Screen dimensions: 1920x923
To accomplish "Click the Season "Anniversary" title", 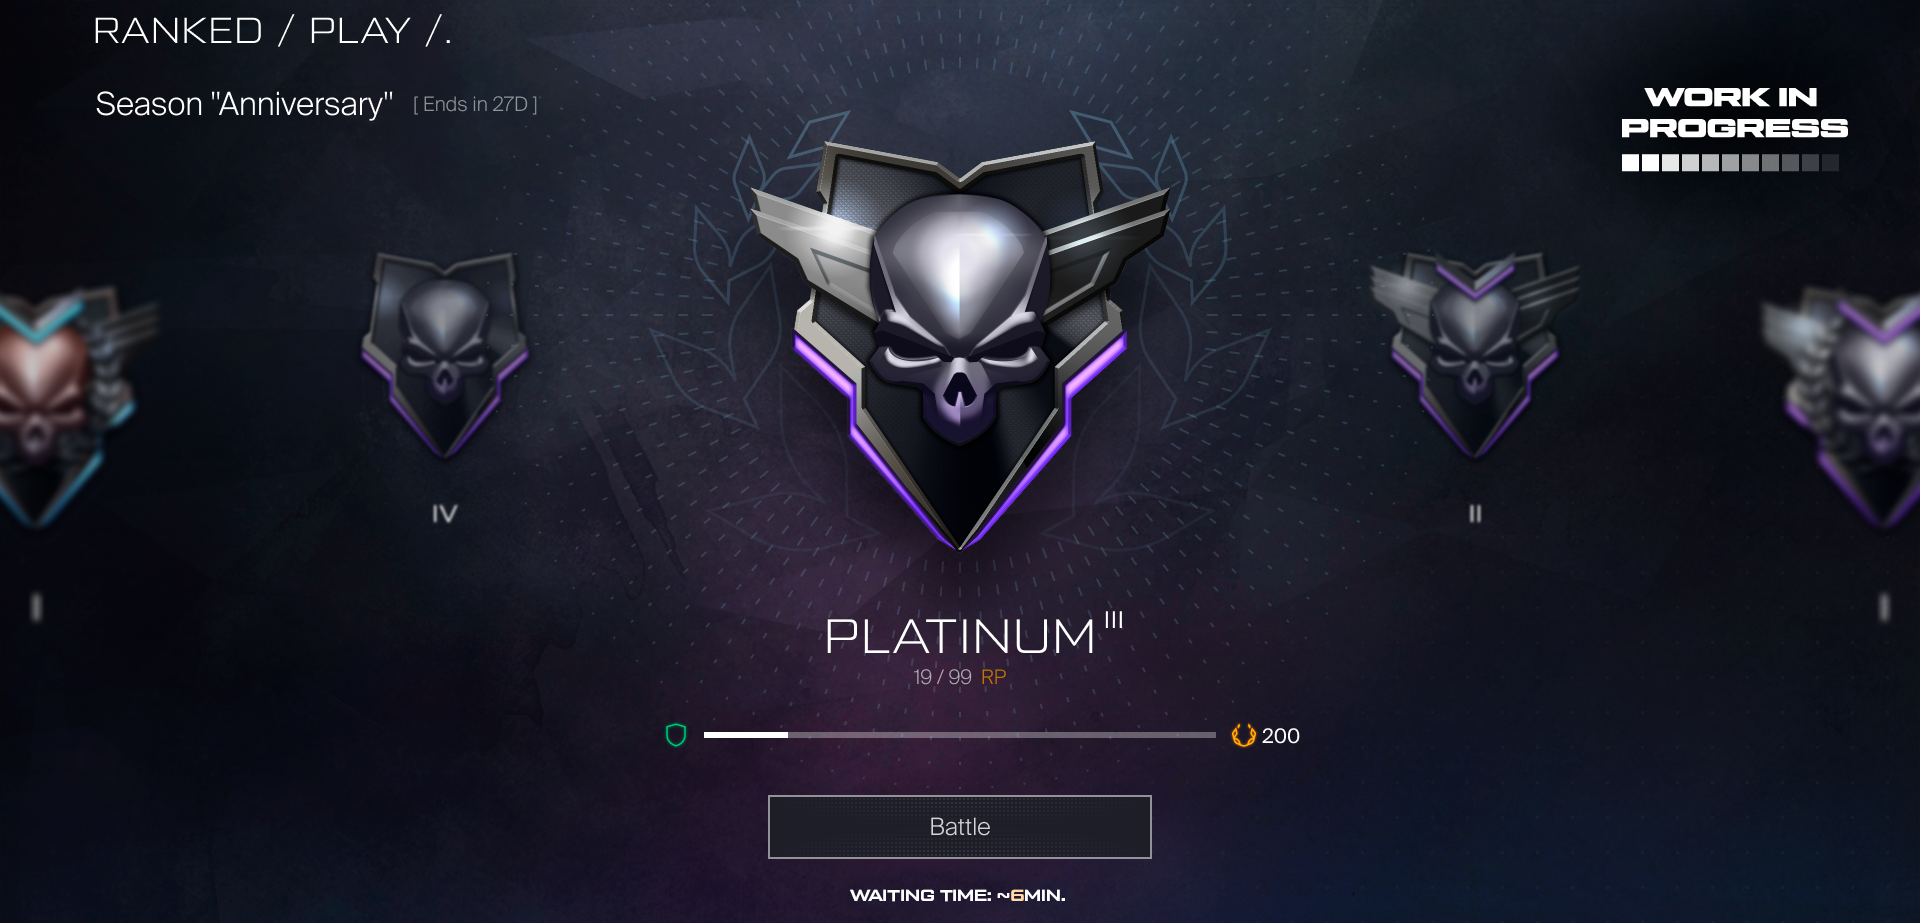I will pyautogui.click(x=244, y=104).
